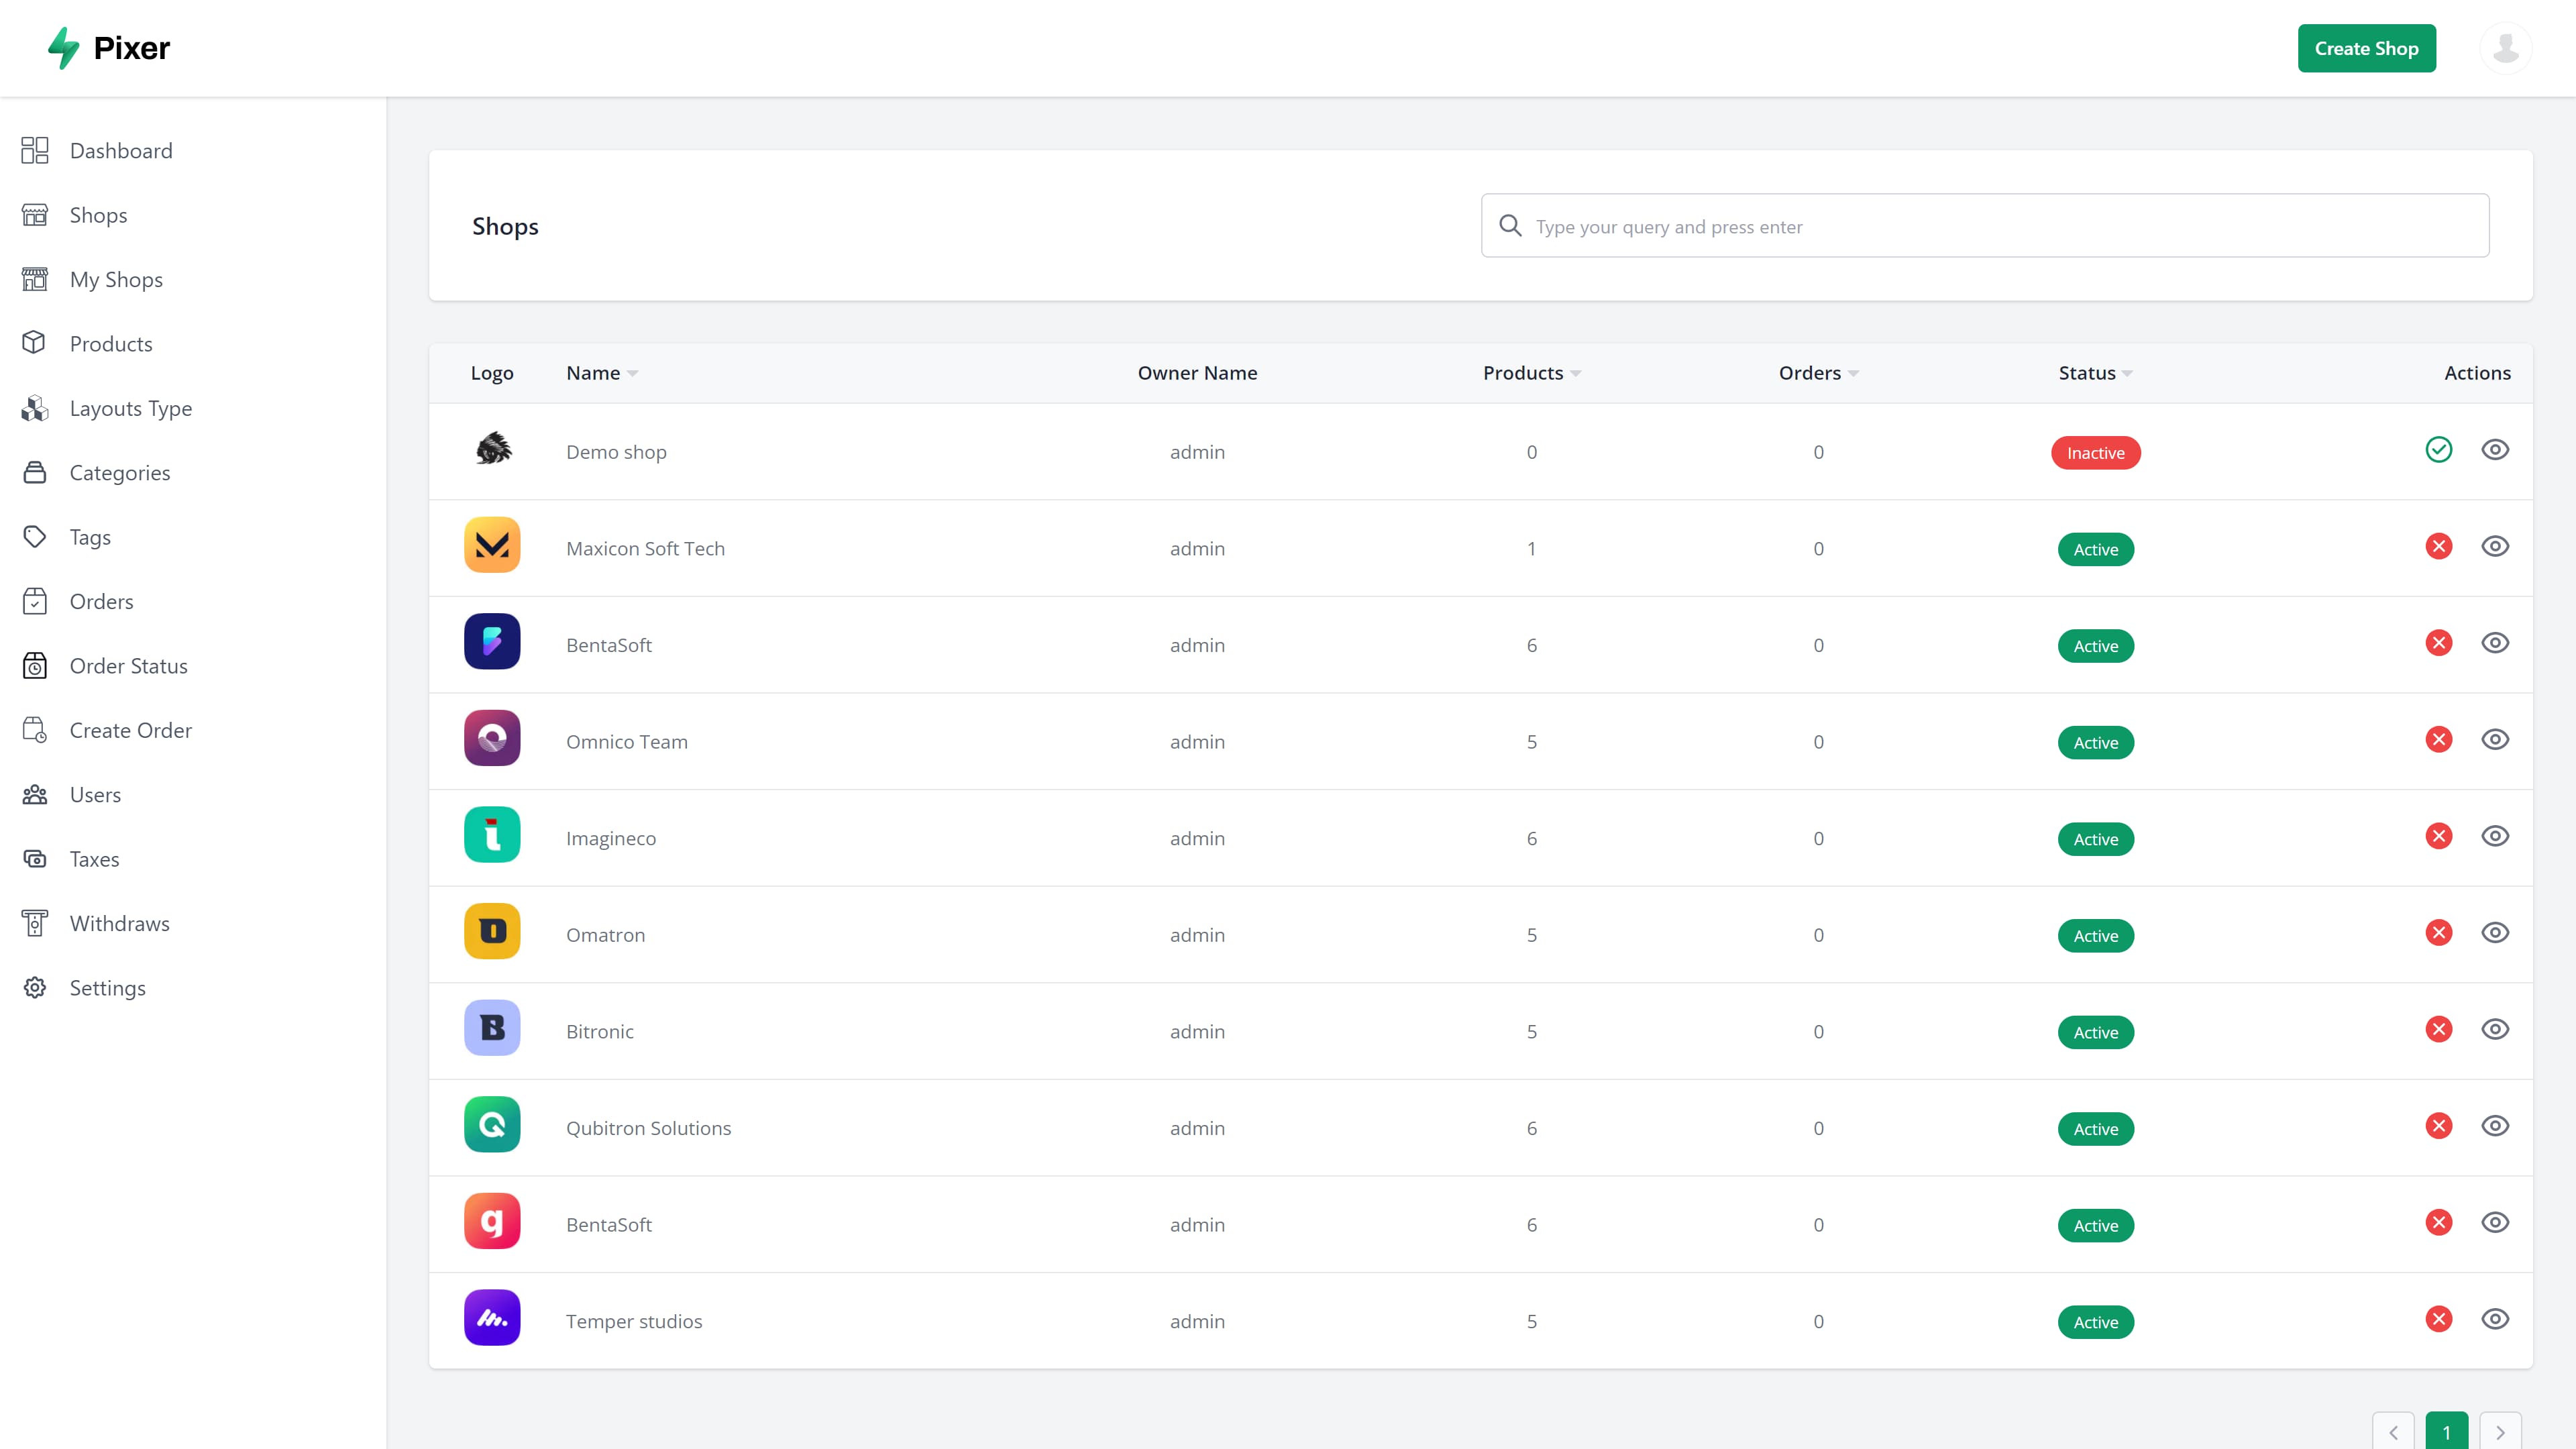Click the Pixer lightning bolt logo
Screen dimensions: 2576x1449
click(64, 48)
